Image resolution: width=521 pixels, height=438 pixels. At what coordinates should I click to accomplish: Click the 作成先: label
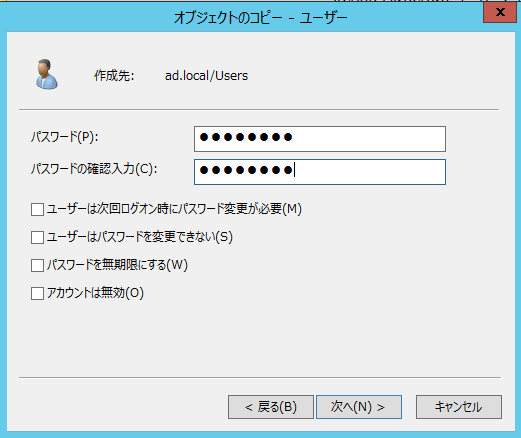(114, 76)
